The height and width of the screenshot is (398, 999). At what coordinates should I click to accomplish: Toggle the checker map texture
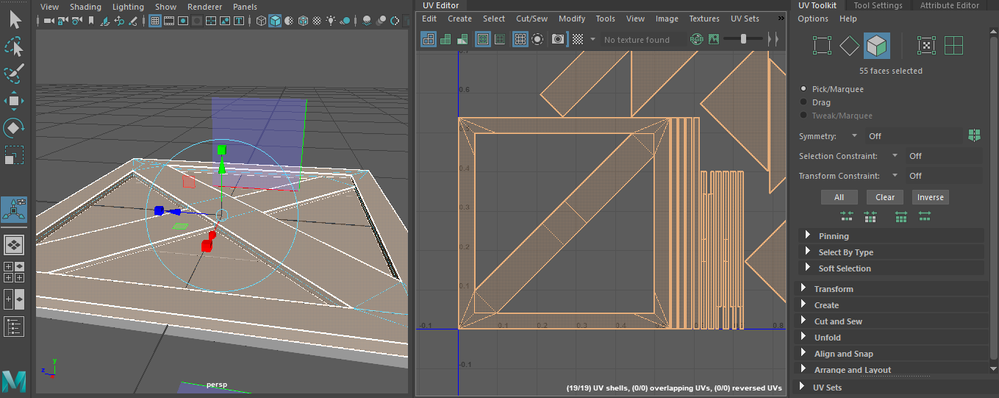click(x=578, y=39)
